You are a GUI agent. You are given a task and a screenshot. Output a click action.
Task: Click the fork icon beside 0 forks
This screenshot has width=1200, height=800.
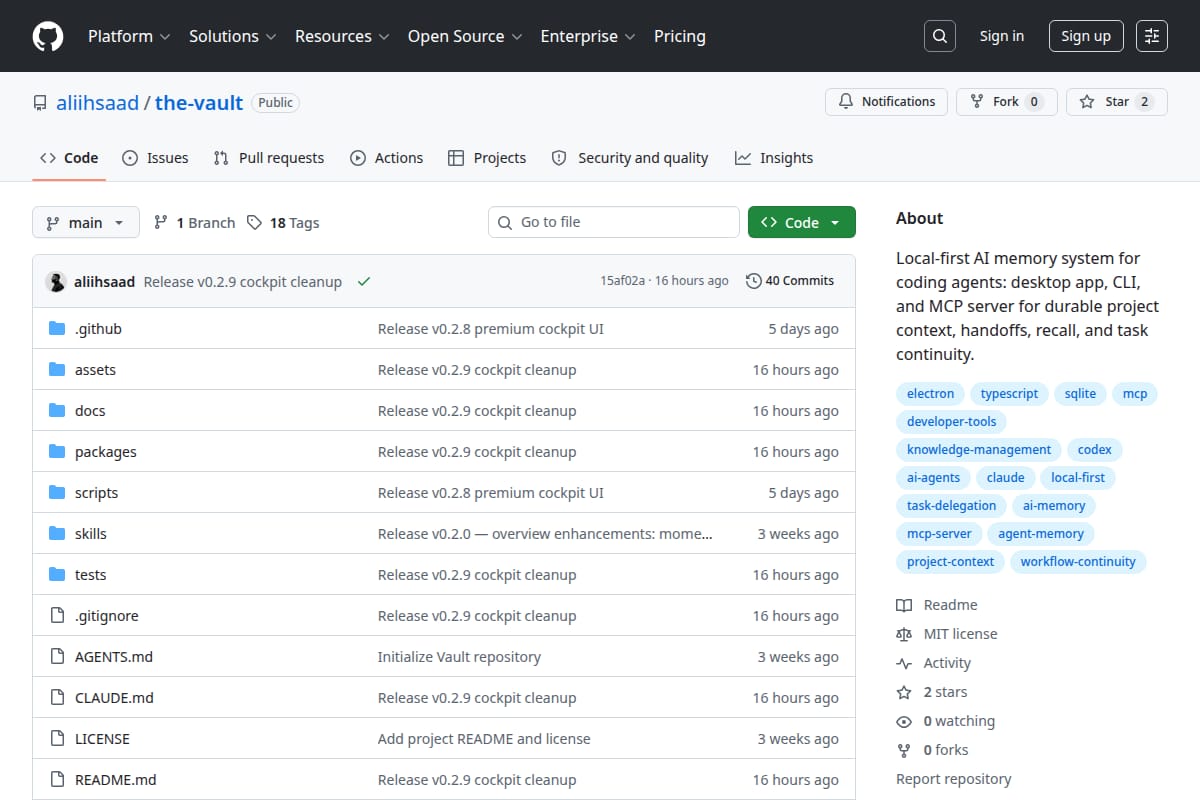(904, 750)
